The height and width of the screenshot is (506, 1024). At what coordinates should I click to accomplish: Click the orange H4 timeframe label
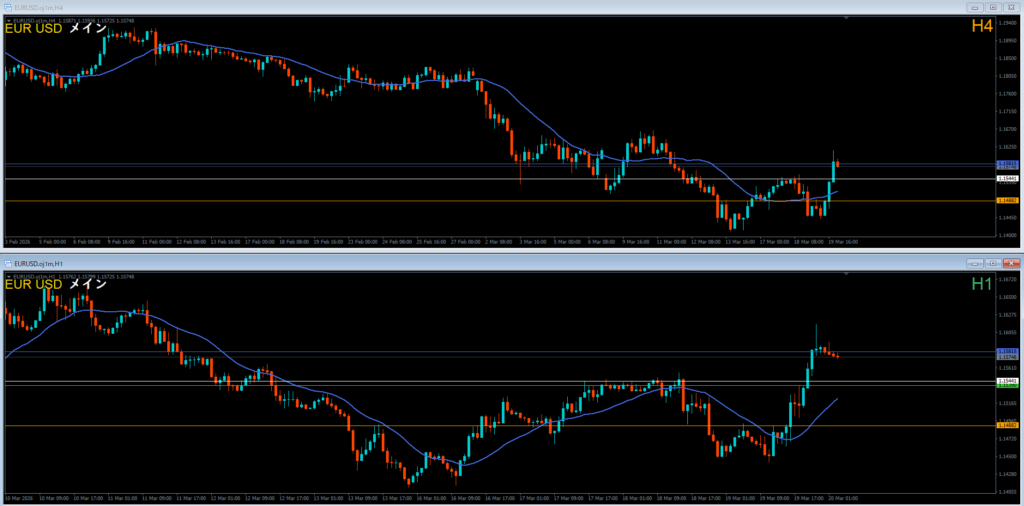pyautogui.click(x=981, y=27)
